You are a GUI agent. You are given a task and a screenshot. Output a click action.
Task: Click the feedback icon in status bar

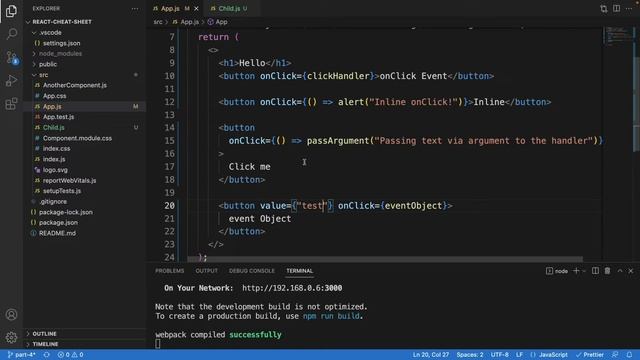[x=615, y=355]
